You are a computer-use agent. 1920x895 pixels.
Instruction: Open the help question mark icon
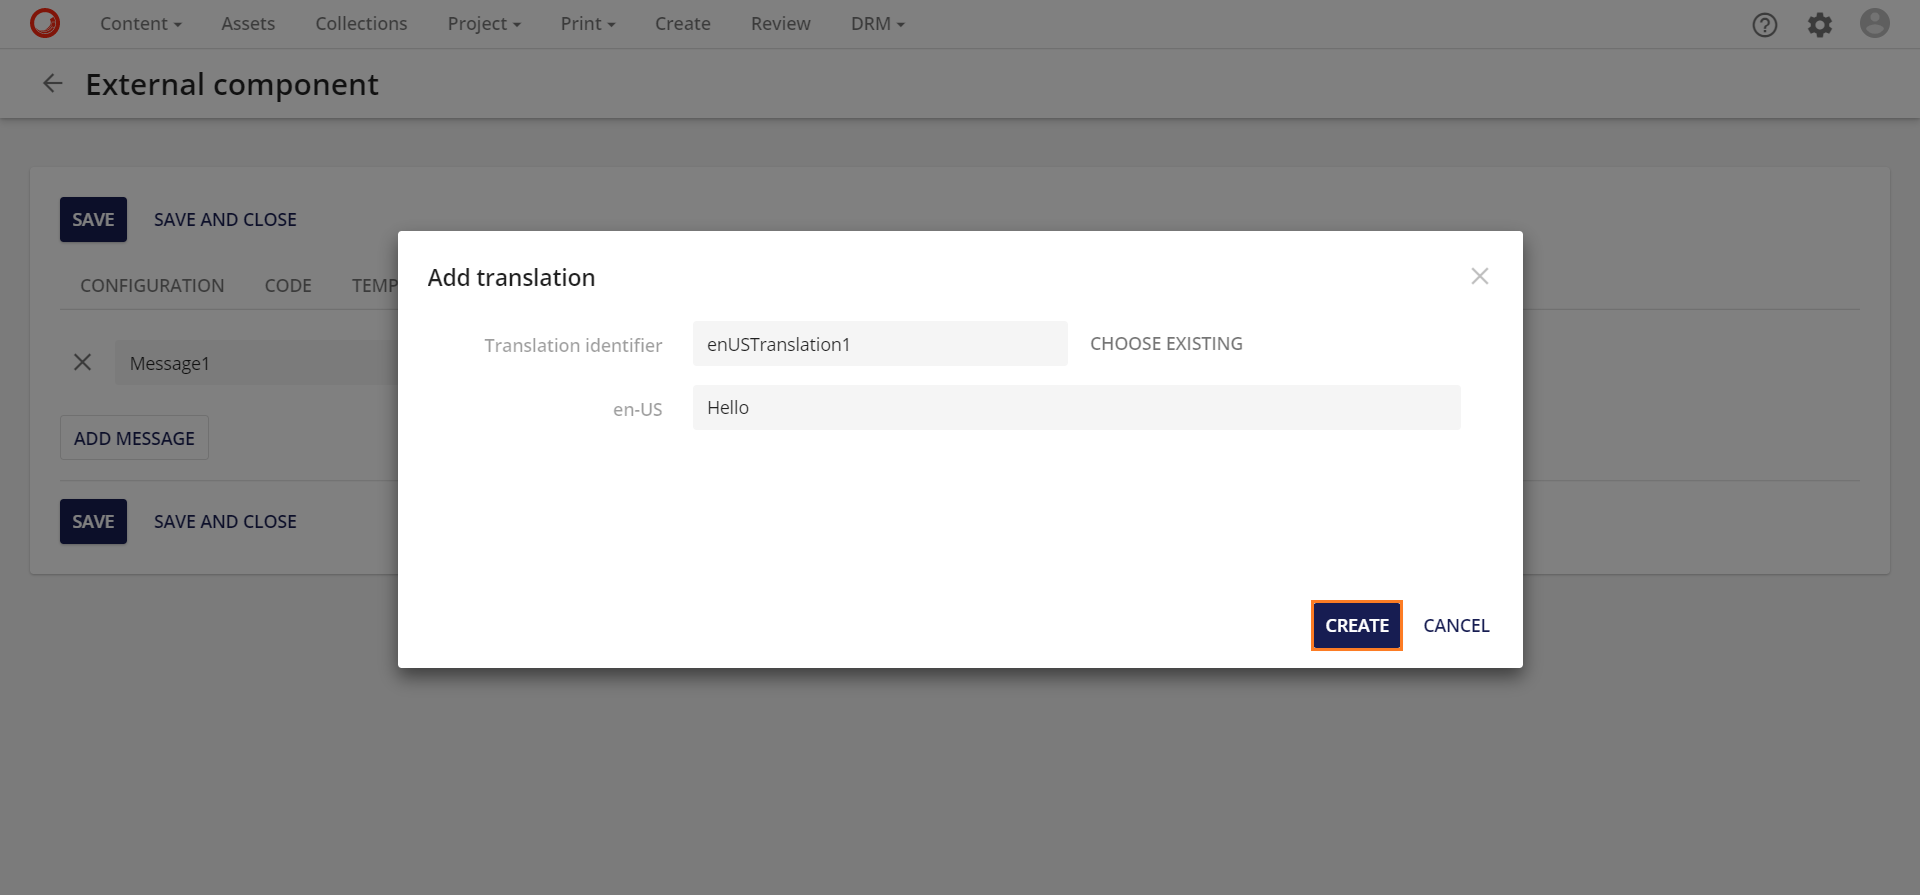coord(1765,25)
